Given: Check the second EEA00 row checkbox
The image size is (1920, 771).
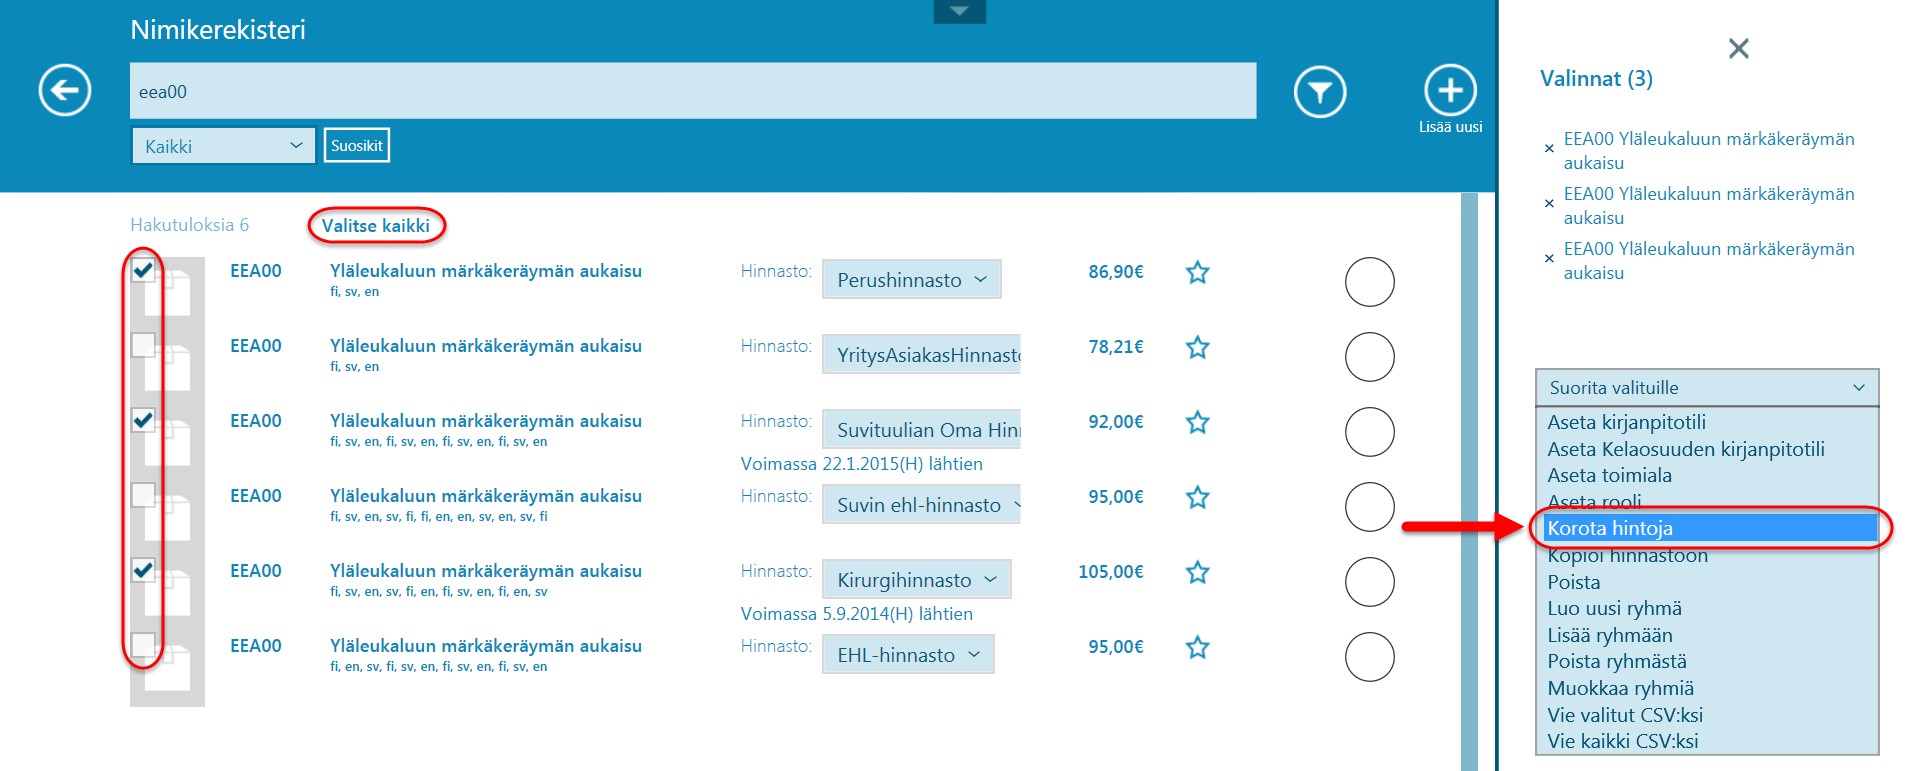Looking at the screenshot, I should tap(144, 345).
